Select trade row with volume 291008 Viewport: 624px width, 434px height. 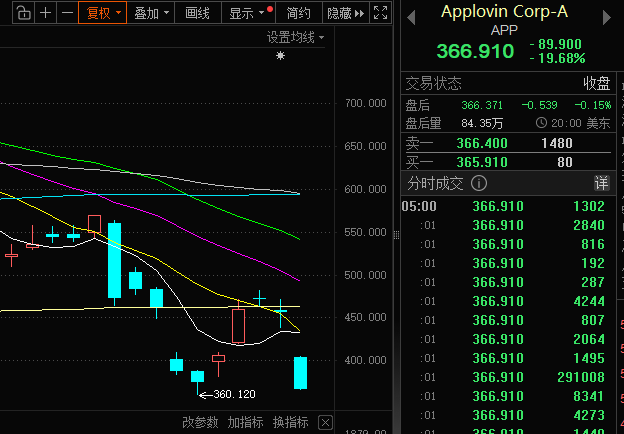(508, 377)
